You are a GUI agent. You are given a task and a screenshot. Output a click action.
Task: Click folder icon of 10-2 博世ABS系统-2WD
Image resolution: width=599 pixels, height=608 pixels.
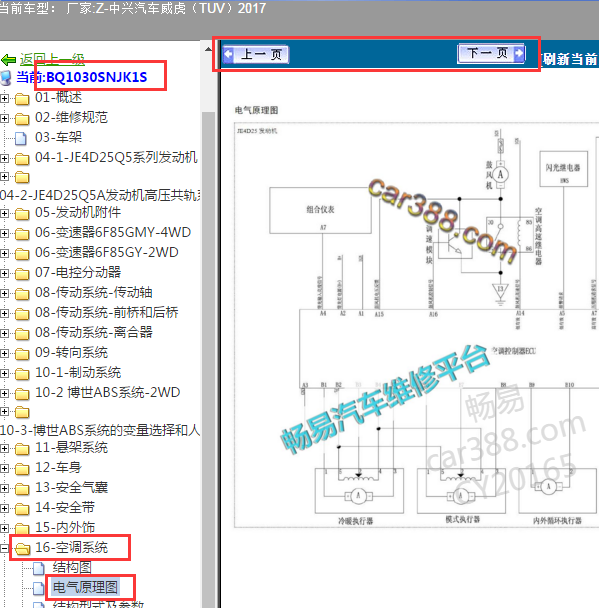click(x=22, y=394)
